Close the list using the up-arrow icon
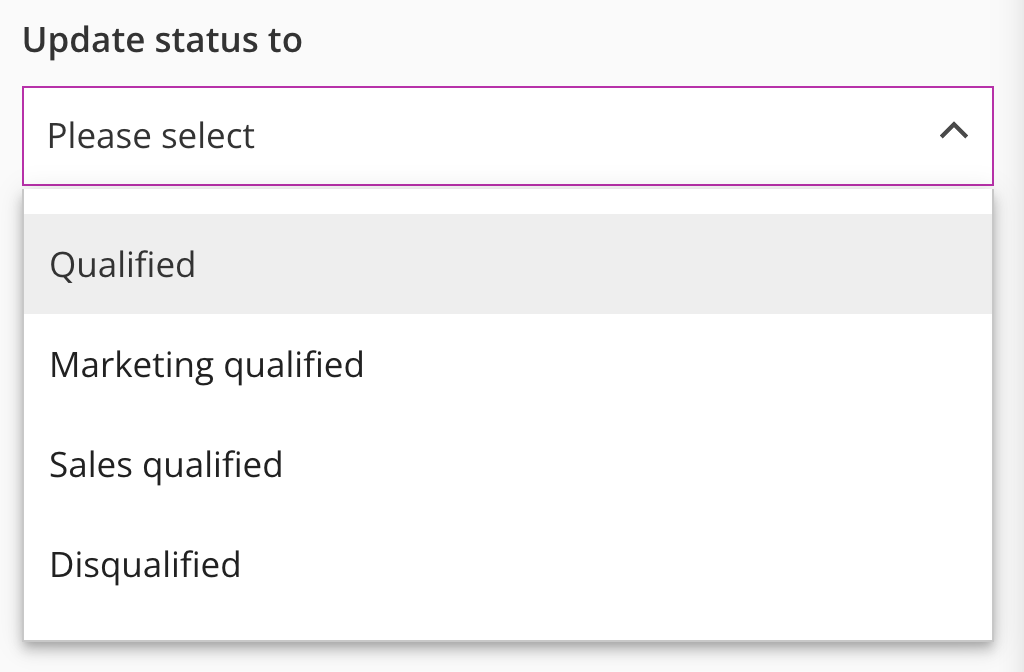Image resolution: width=1024 pixels, height=672 pixels. (x=954, y=132)
